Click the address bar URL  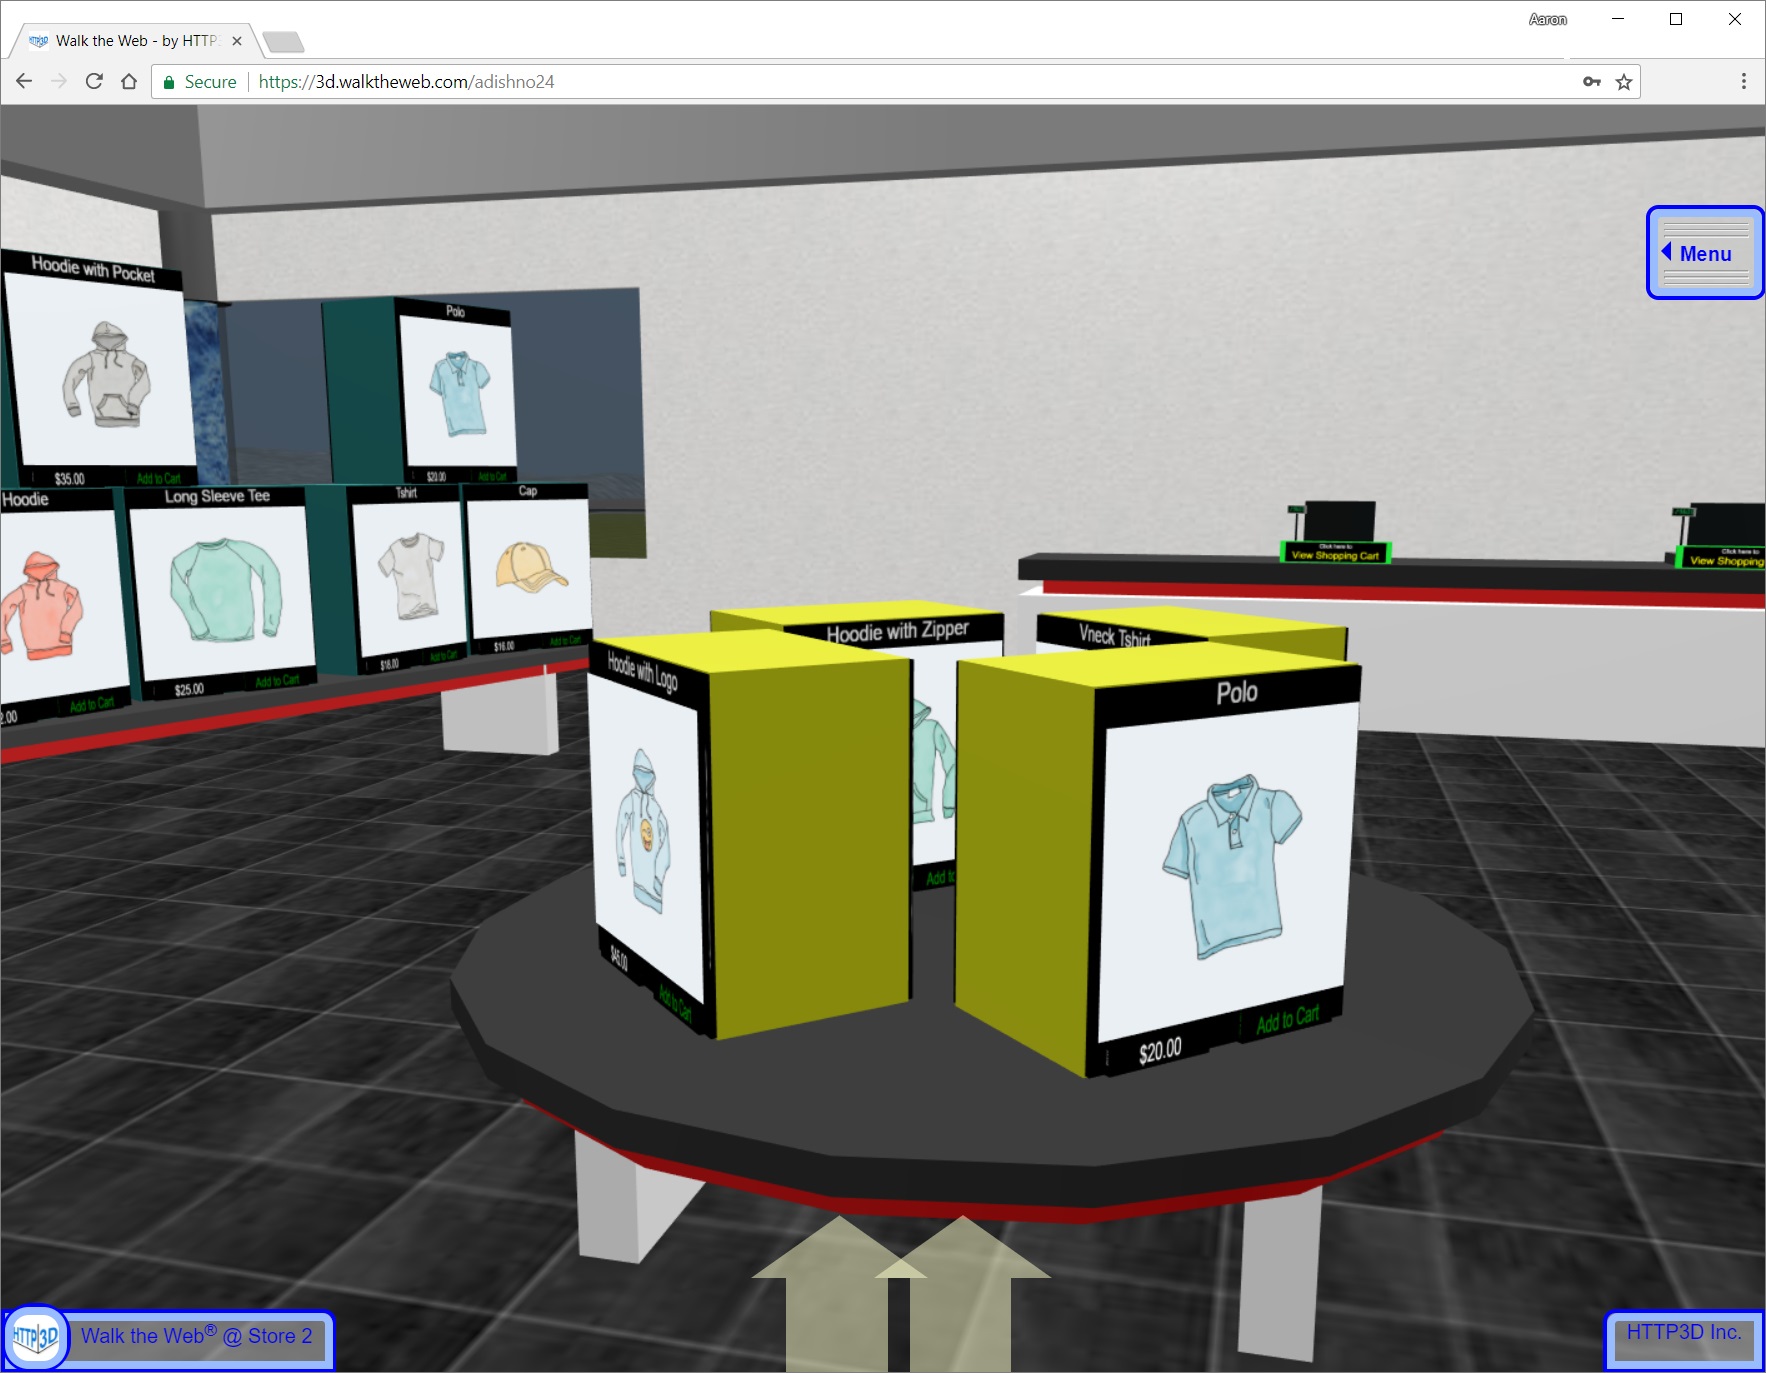click(x=406, y=82)
